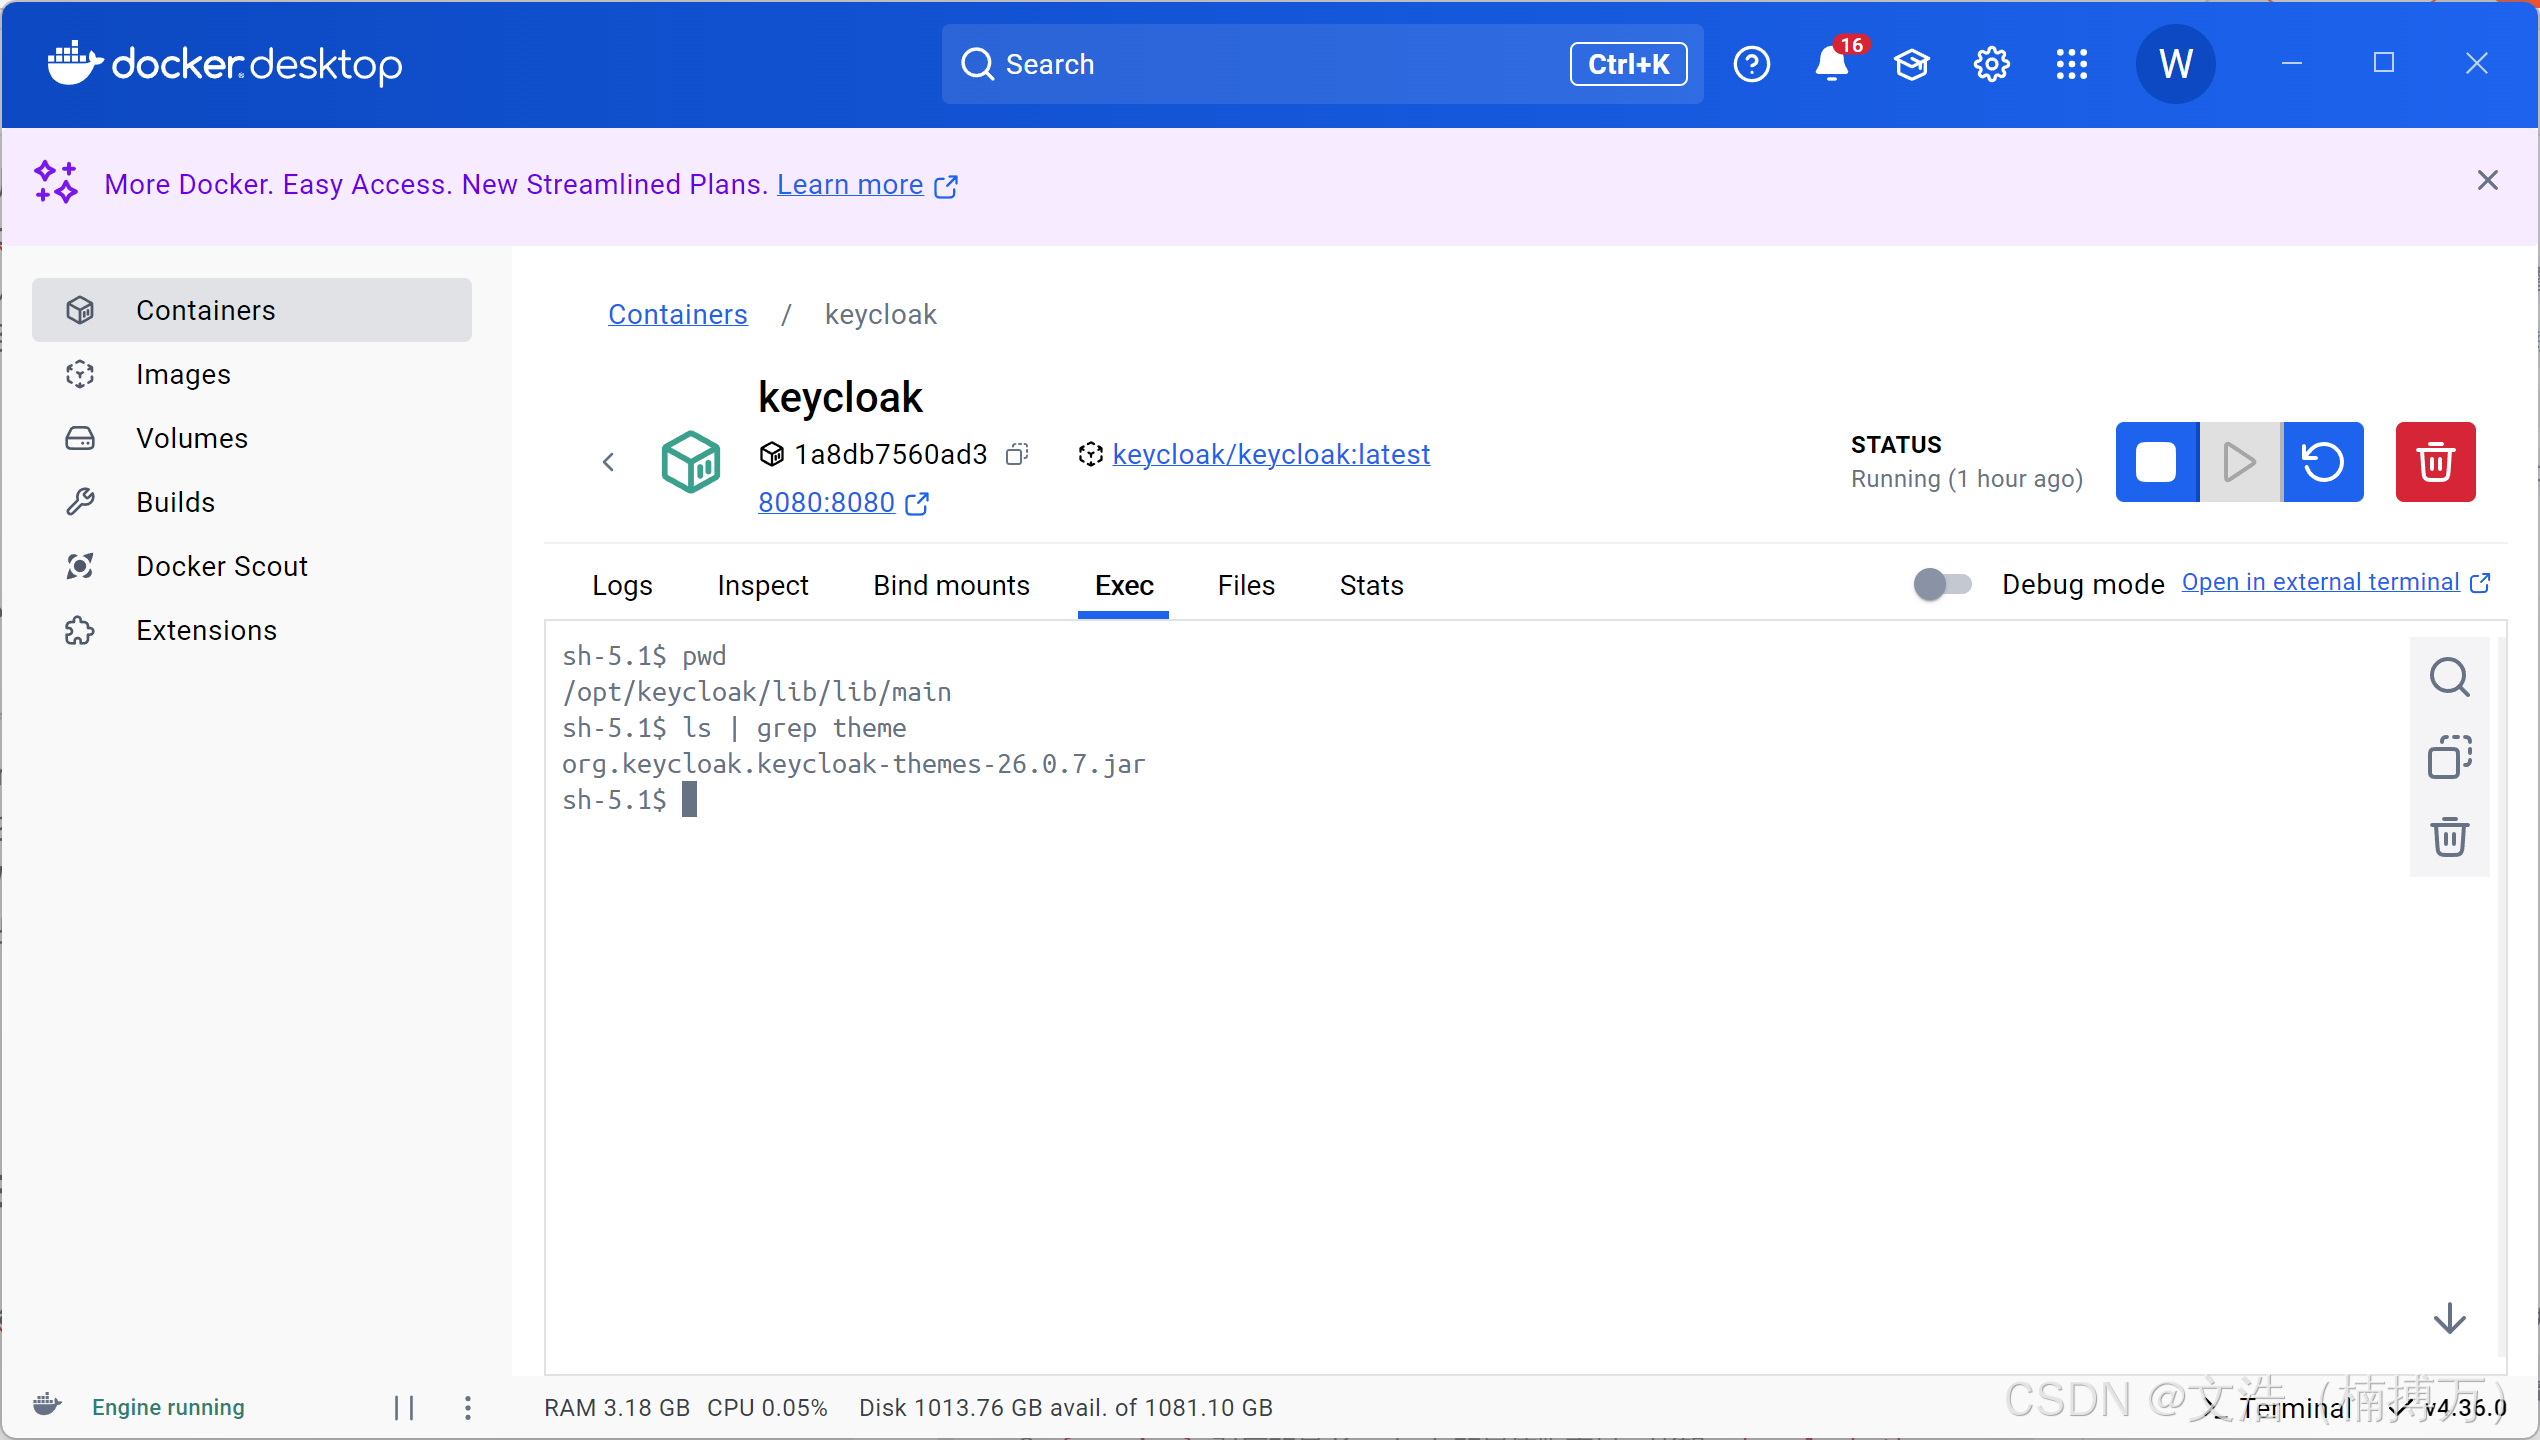Click the Running (1 hour ago) status text
The height and width of the screenshot is (1440, 2540).
(x=1966, y=479)
